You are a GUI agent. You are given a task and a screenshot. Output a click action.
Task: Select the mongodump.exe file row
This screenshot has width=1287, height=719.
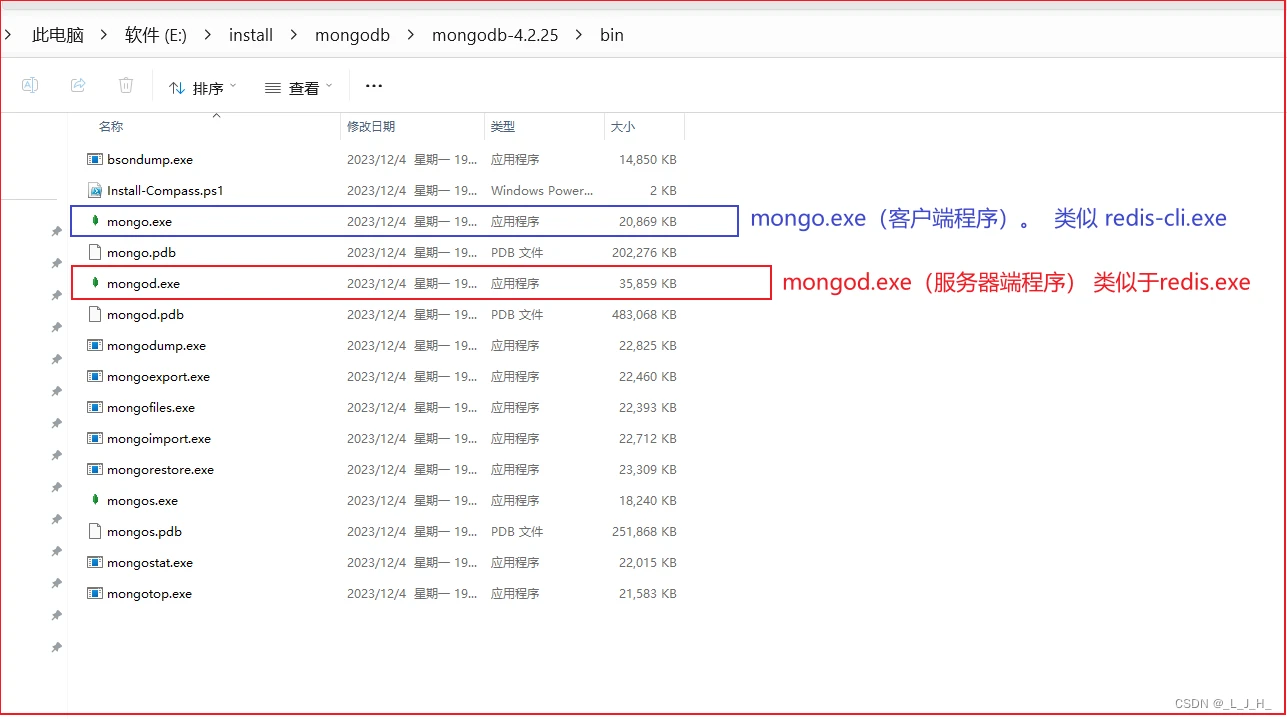point(156,345)
